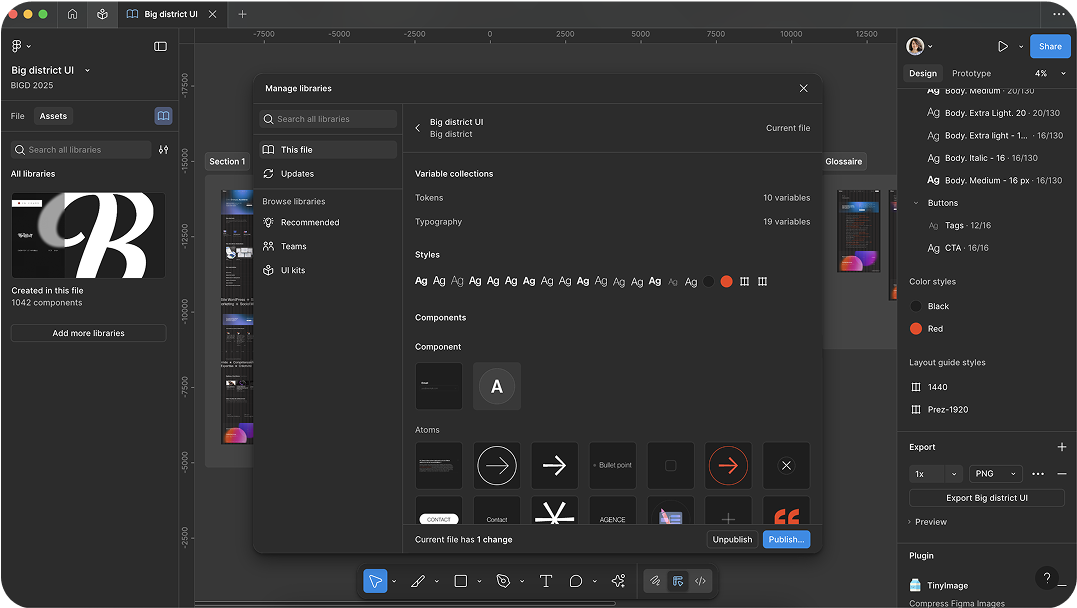1077x608 pixels.
Task: Select the Rectangle shape tool
Action: [461, 581]
